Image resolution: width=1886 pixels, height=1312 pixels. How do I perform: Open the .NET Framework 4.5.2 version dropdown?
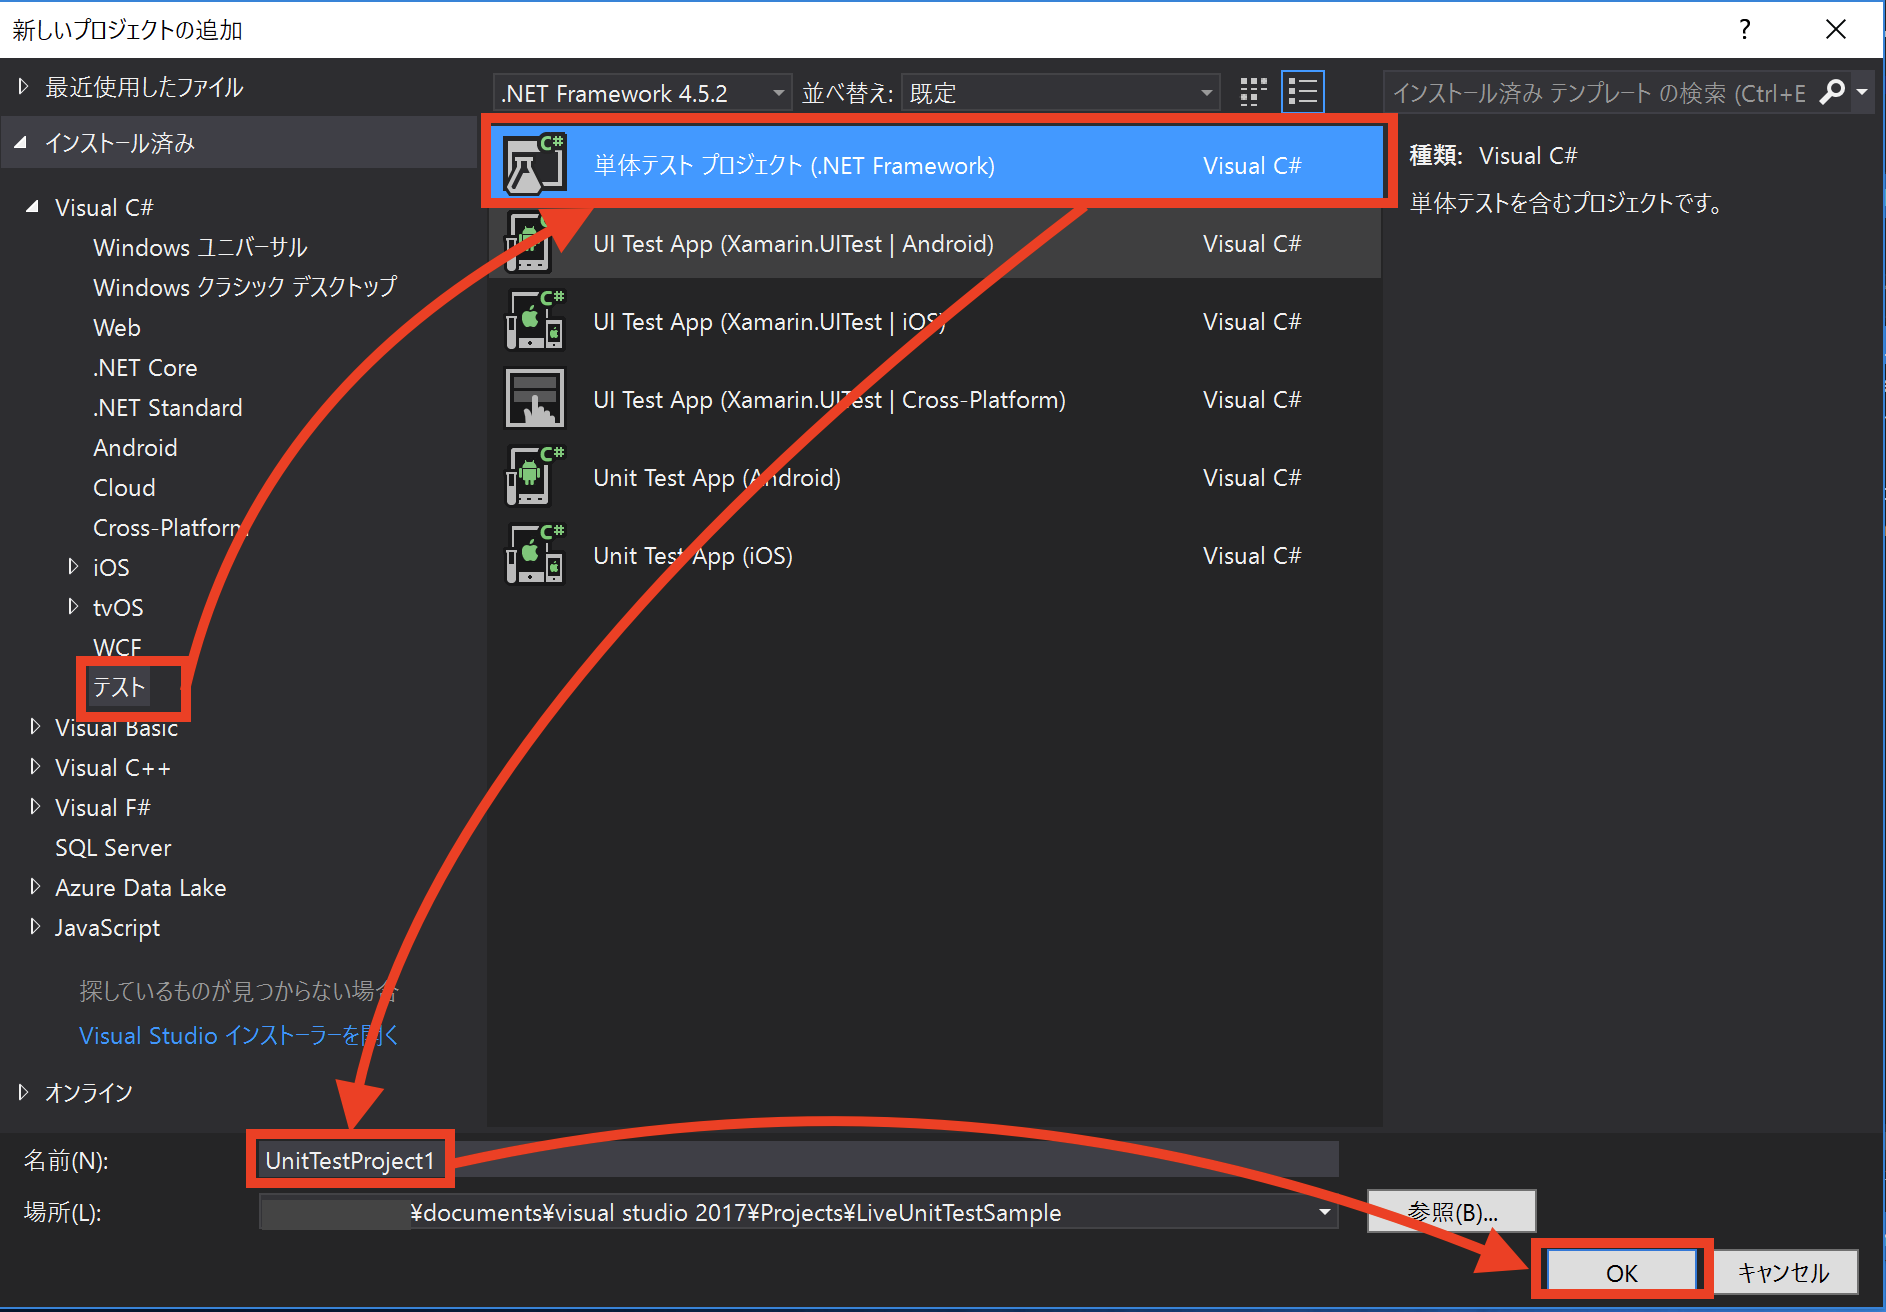[643, 93]
